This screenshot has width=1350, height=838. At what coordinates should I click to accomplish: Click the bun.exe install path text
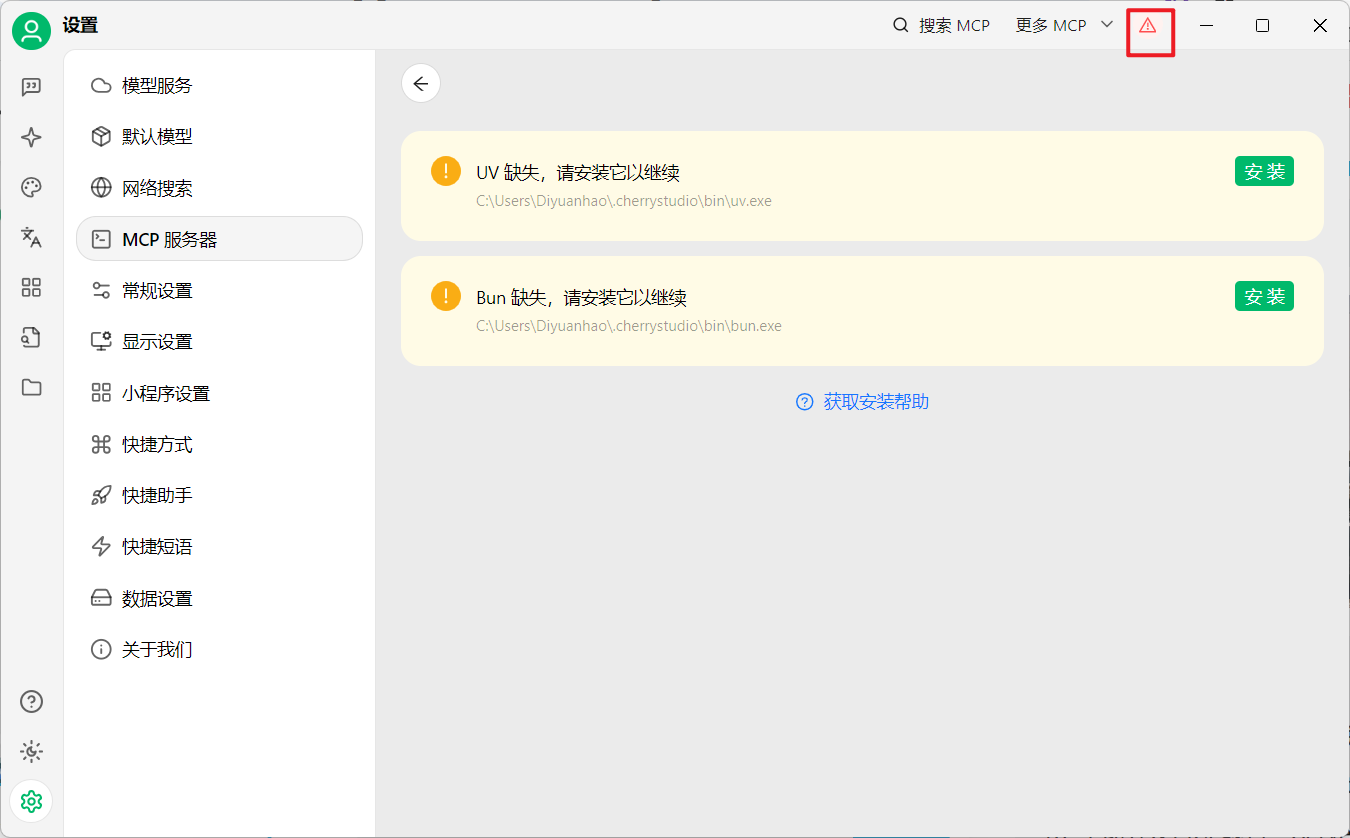(629, 326)
